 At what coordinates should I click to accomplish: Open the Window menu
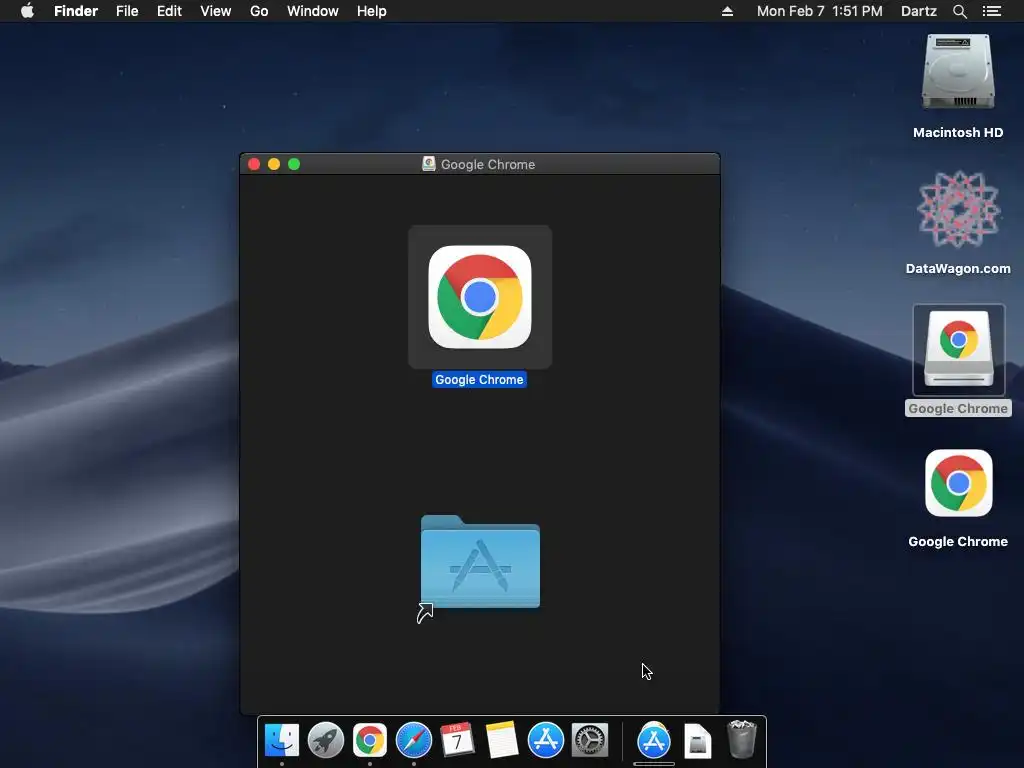313,11
